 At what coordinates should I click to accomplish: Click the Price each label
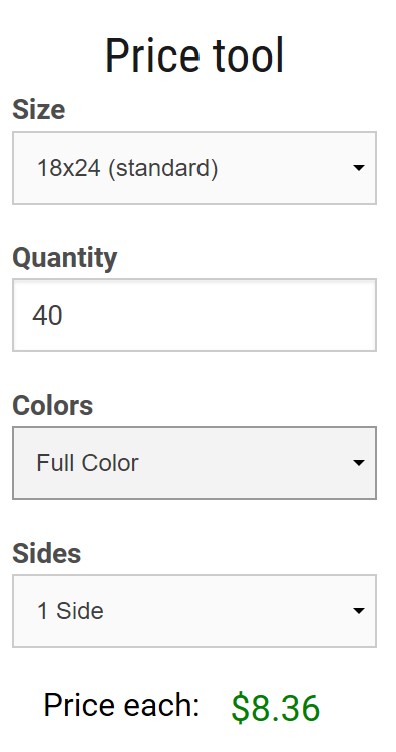(121, 705)
